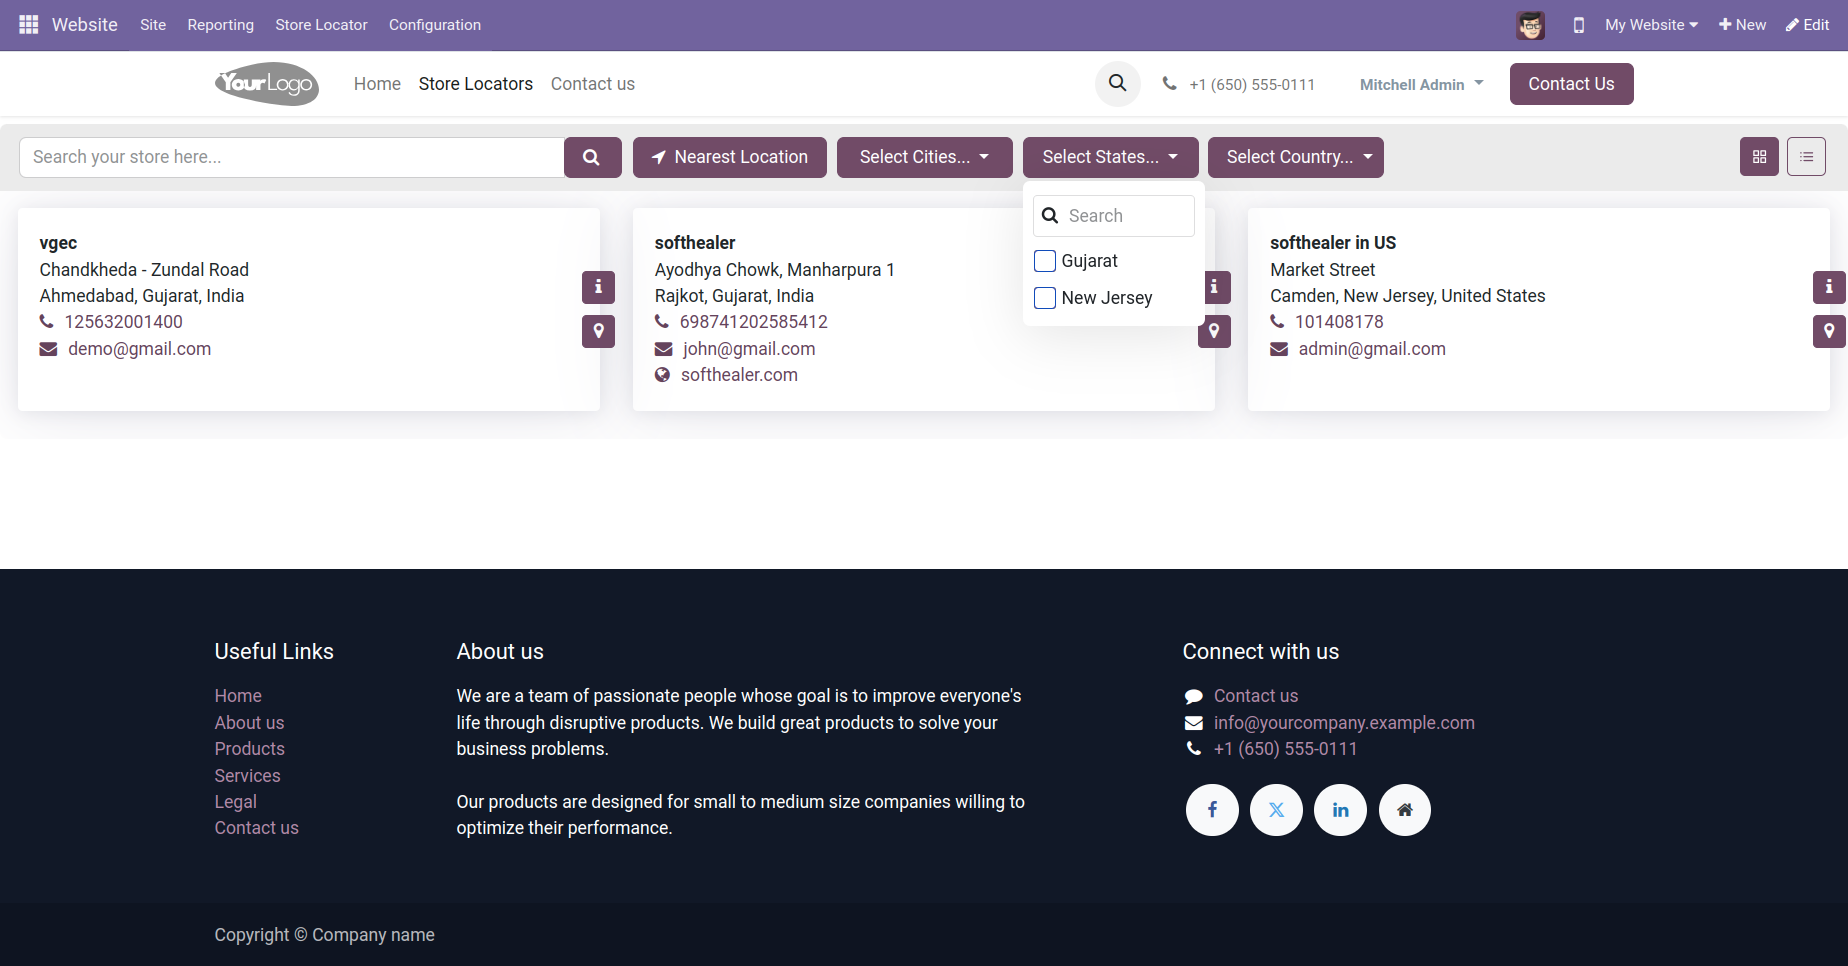Switch to list view layout
The width and height of the screenshot is (1848, 966).
[x=1806, y=157]
